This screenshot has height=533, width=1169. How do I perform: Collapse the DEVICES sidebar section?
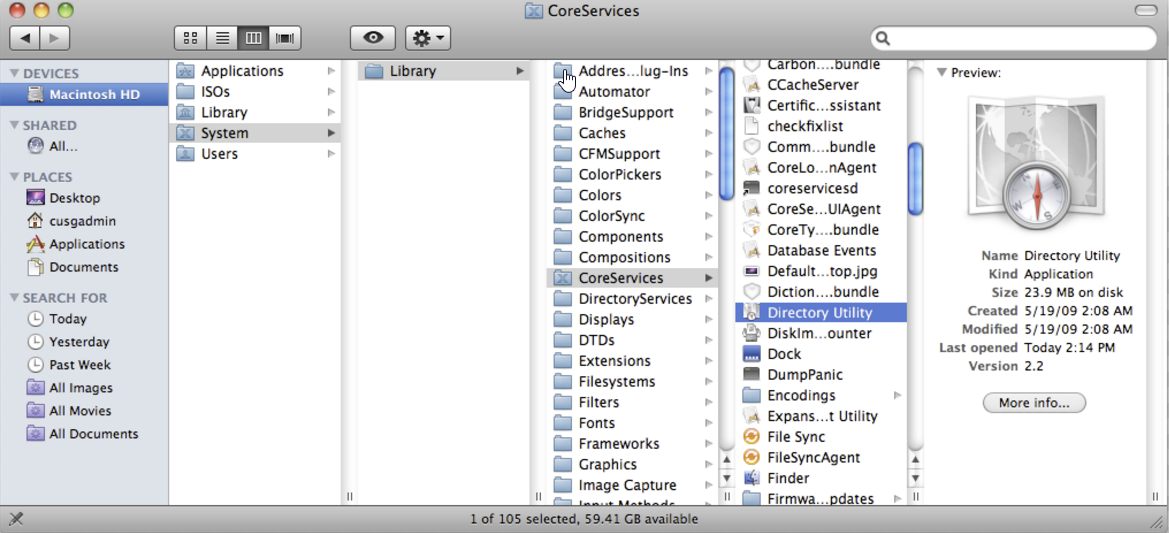(14, 73)
